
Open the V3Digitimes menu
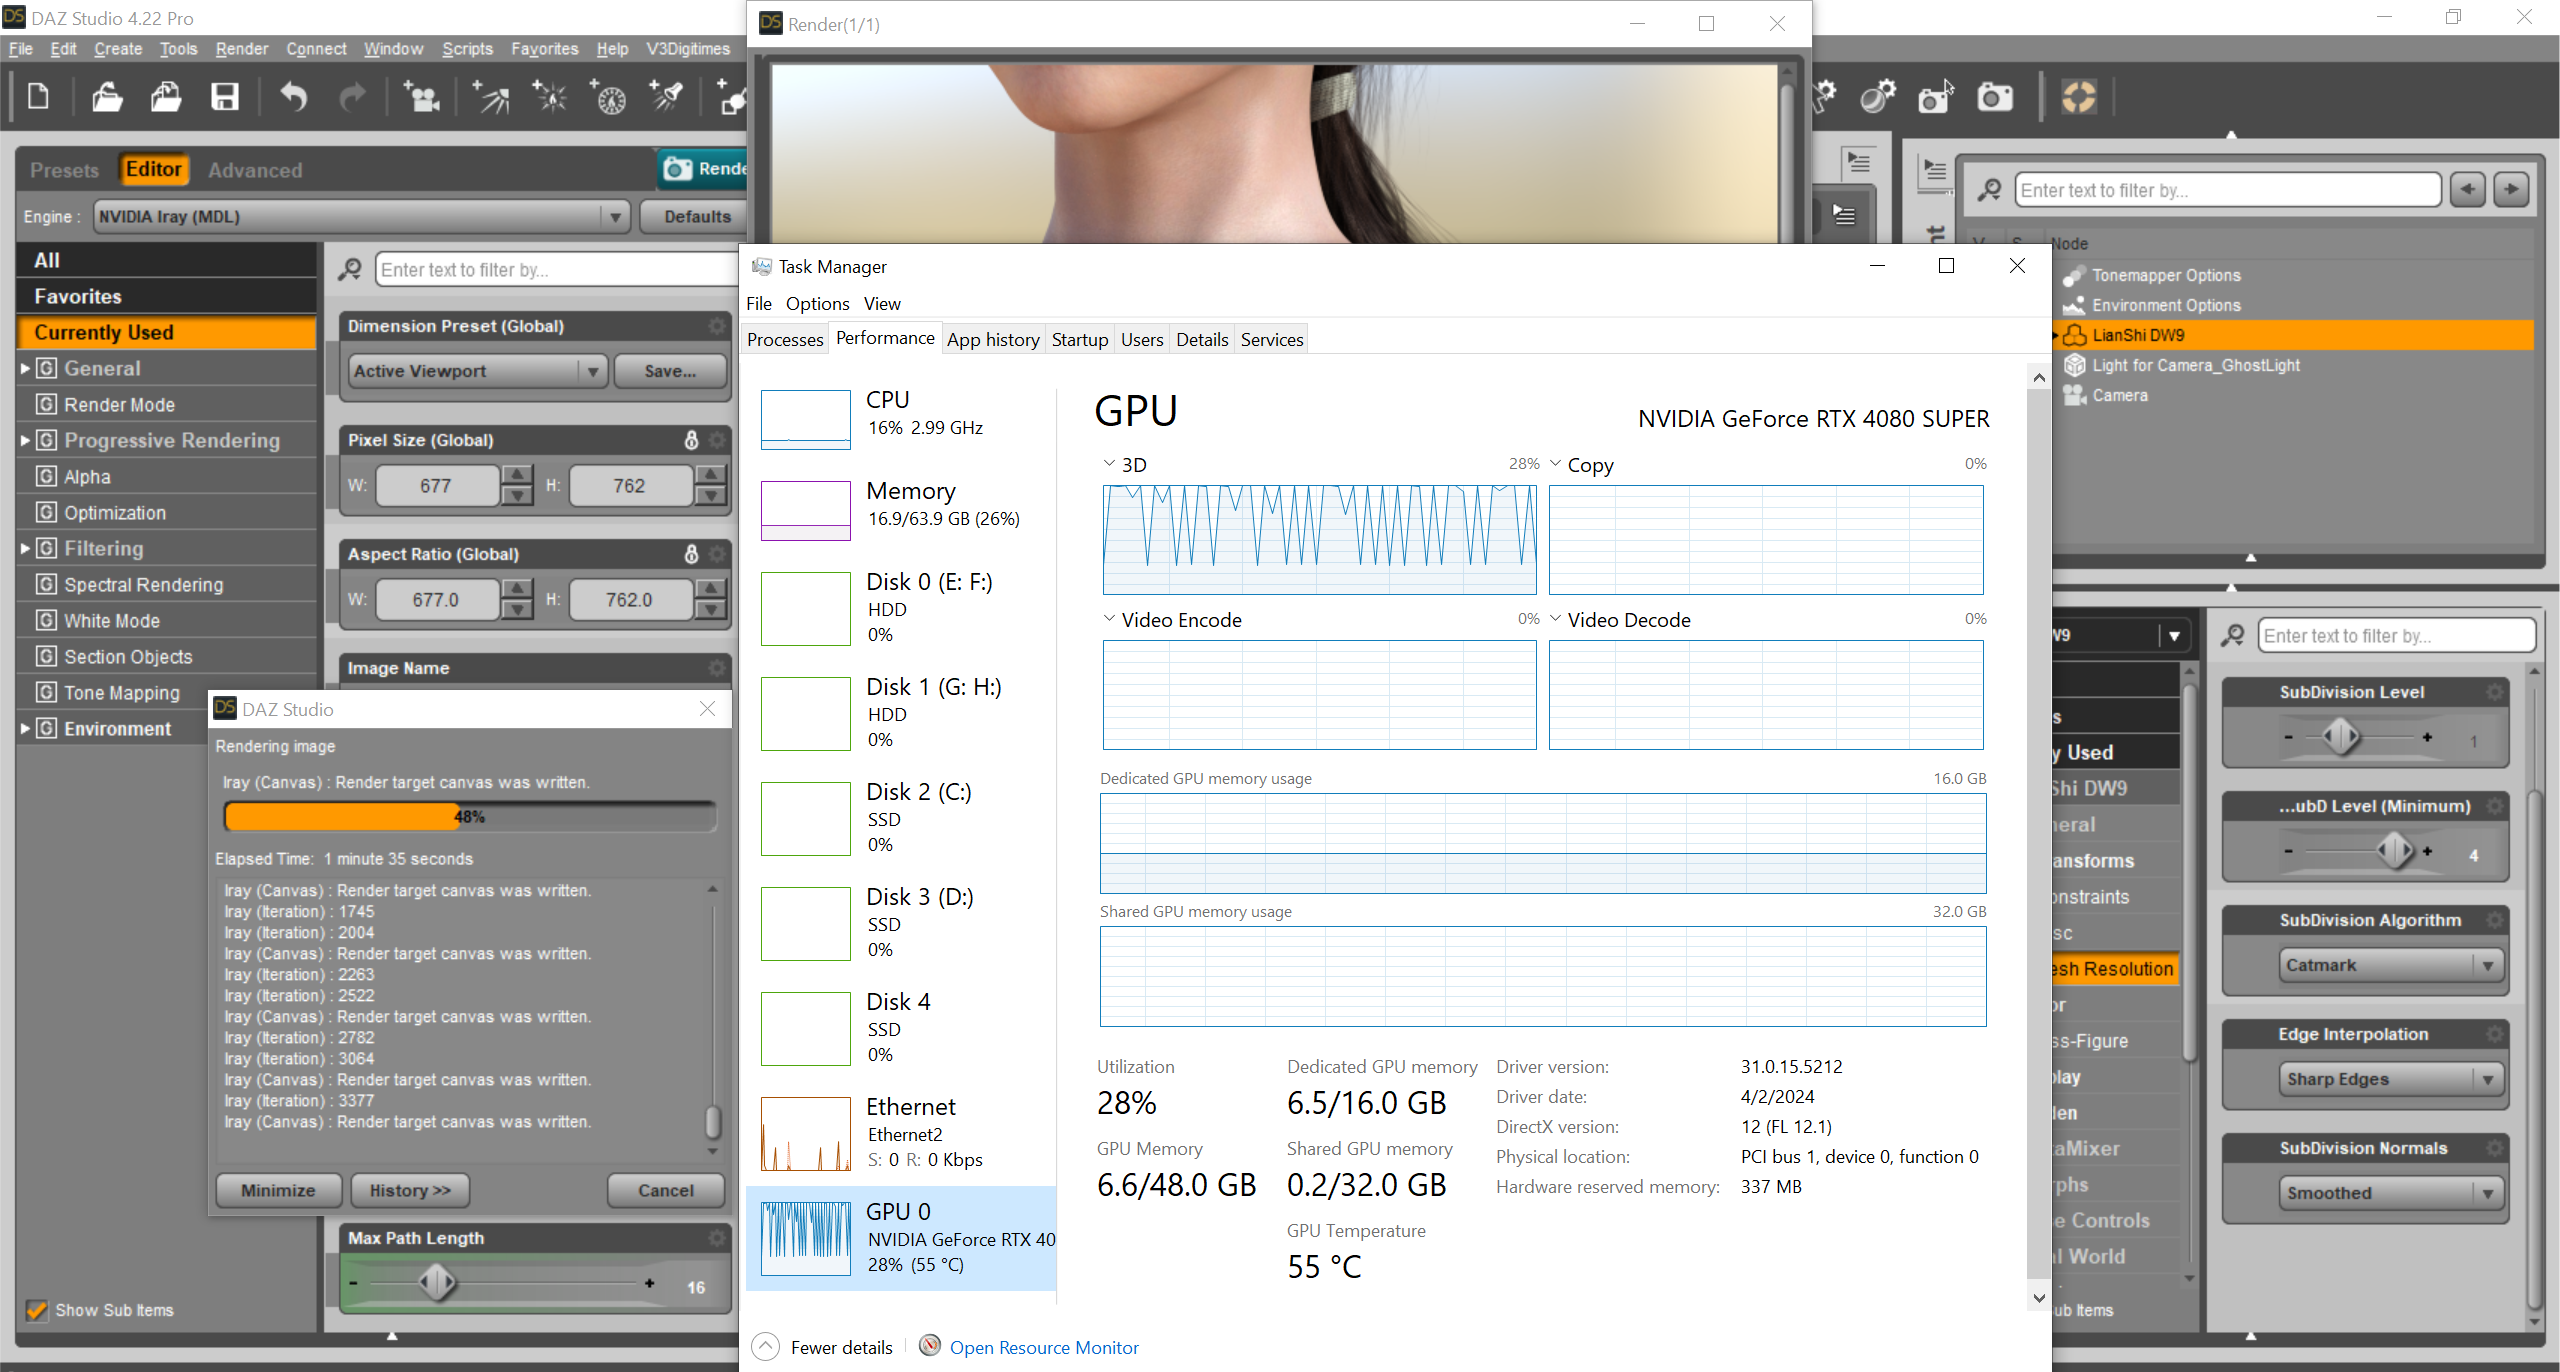(687, 48)
